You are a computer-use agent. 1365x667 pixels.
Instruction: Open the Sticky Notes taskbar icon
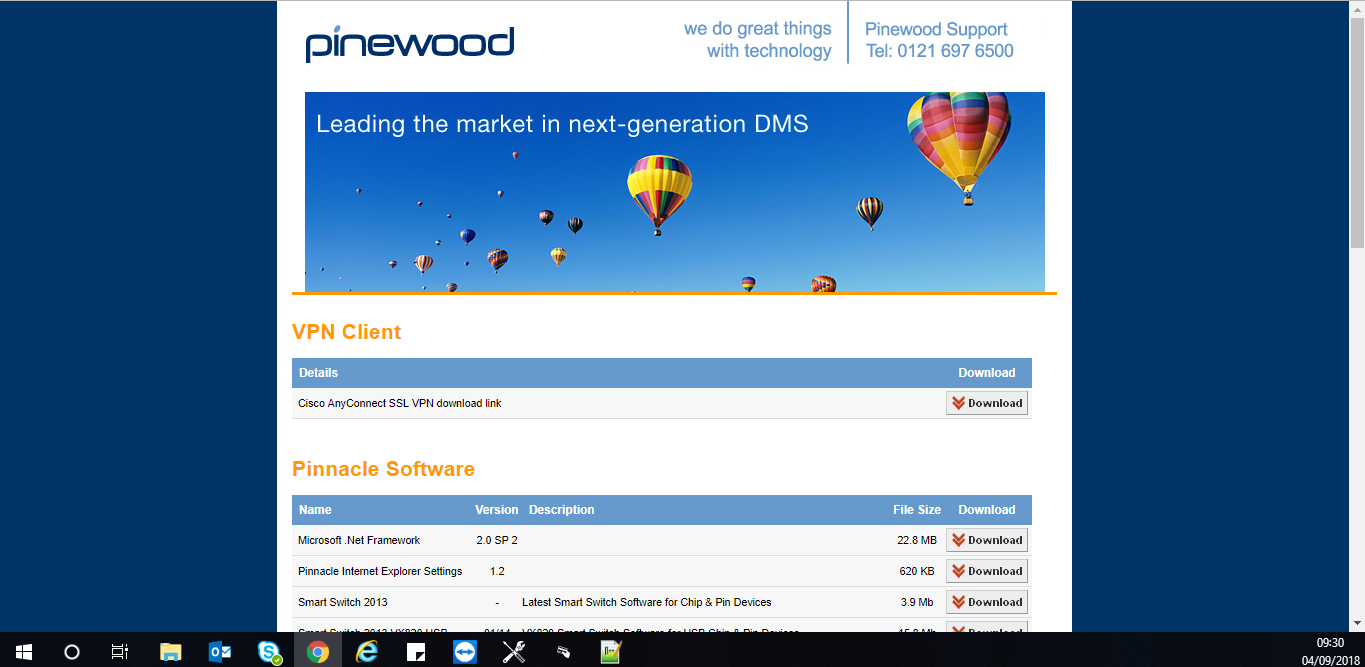click(416, 652)
